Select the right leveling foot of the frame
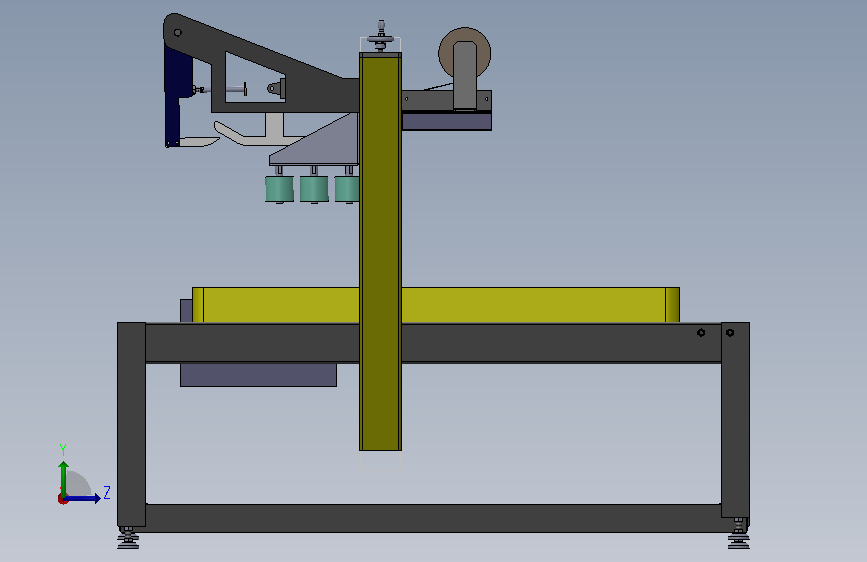Screen dimensions: 867x562 [x=739, y=534]
